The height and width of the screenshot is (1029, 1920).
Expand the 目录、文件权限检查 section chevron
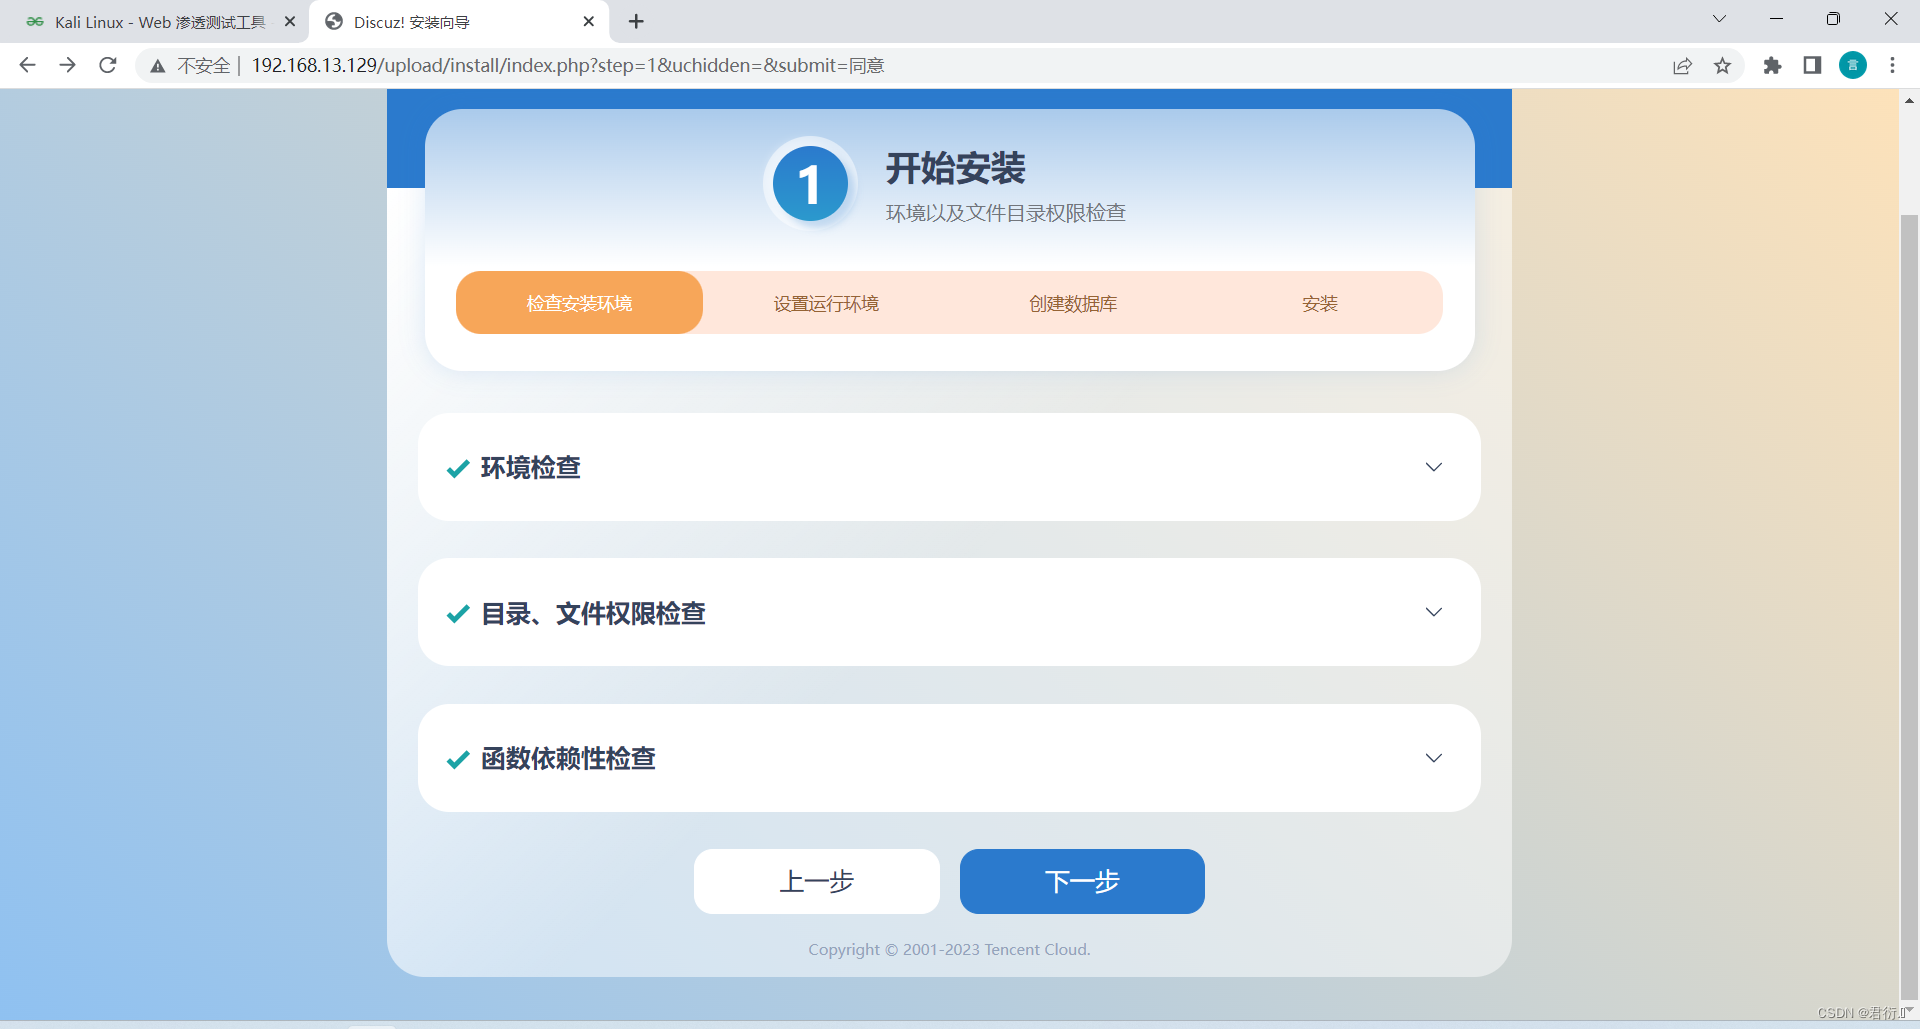tap(1433, 612)
